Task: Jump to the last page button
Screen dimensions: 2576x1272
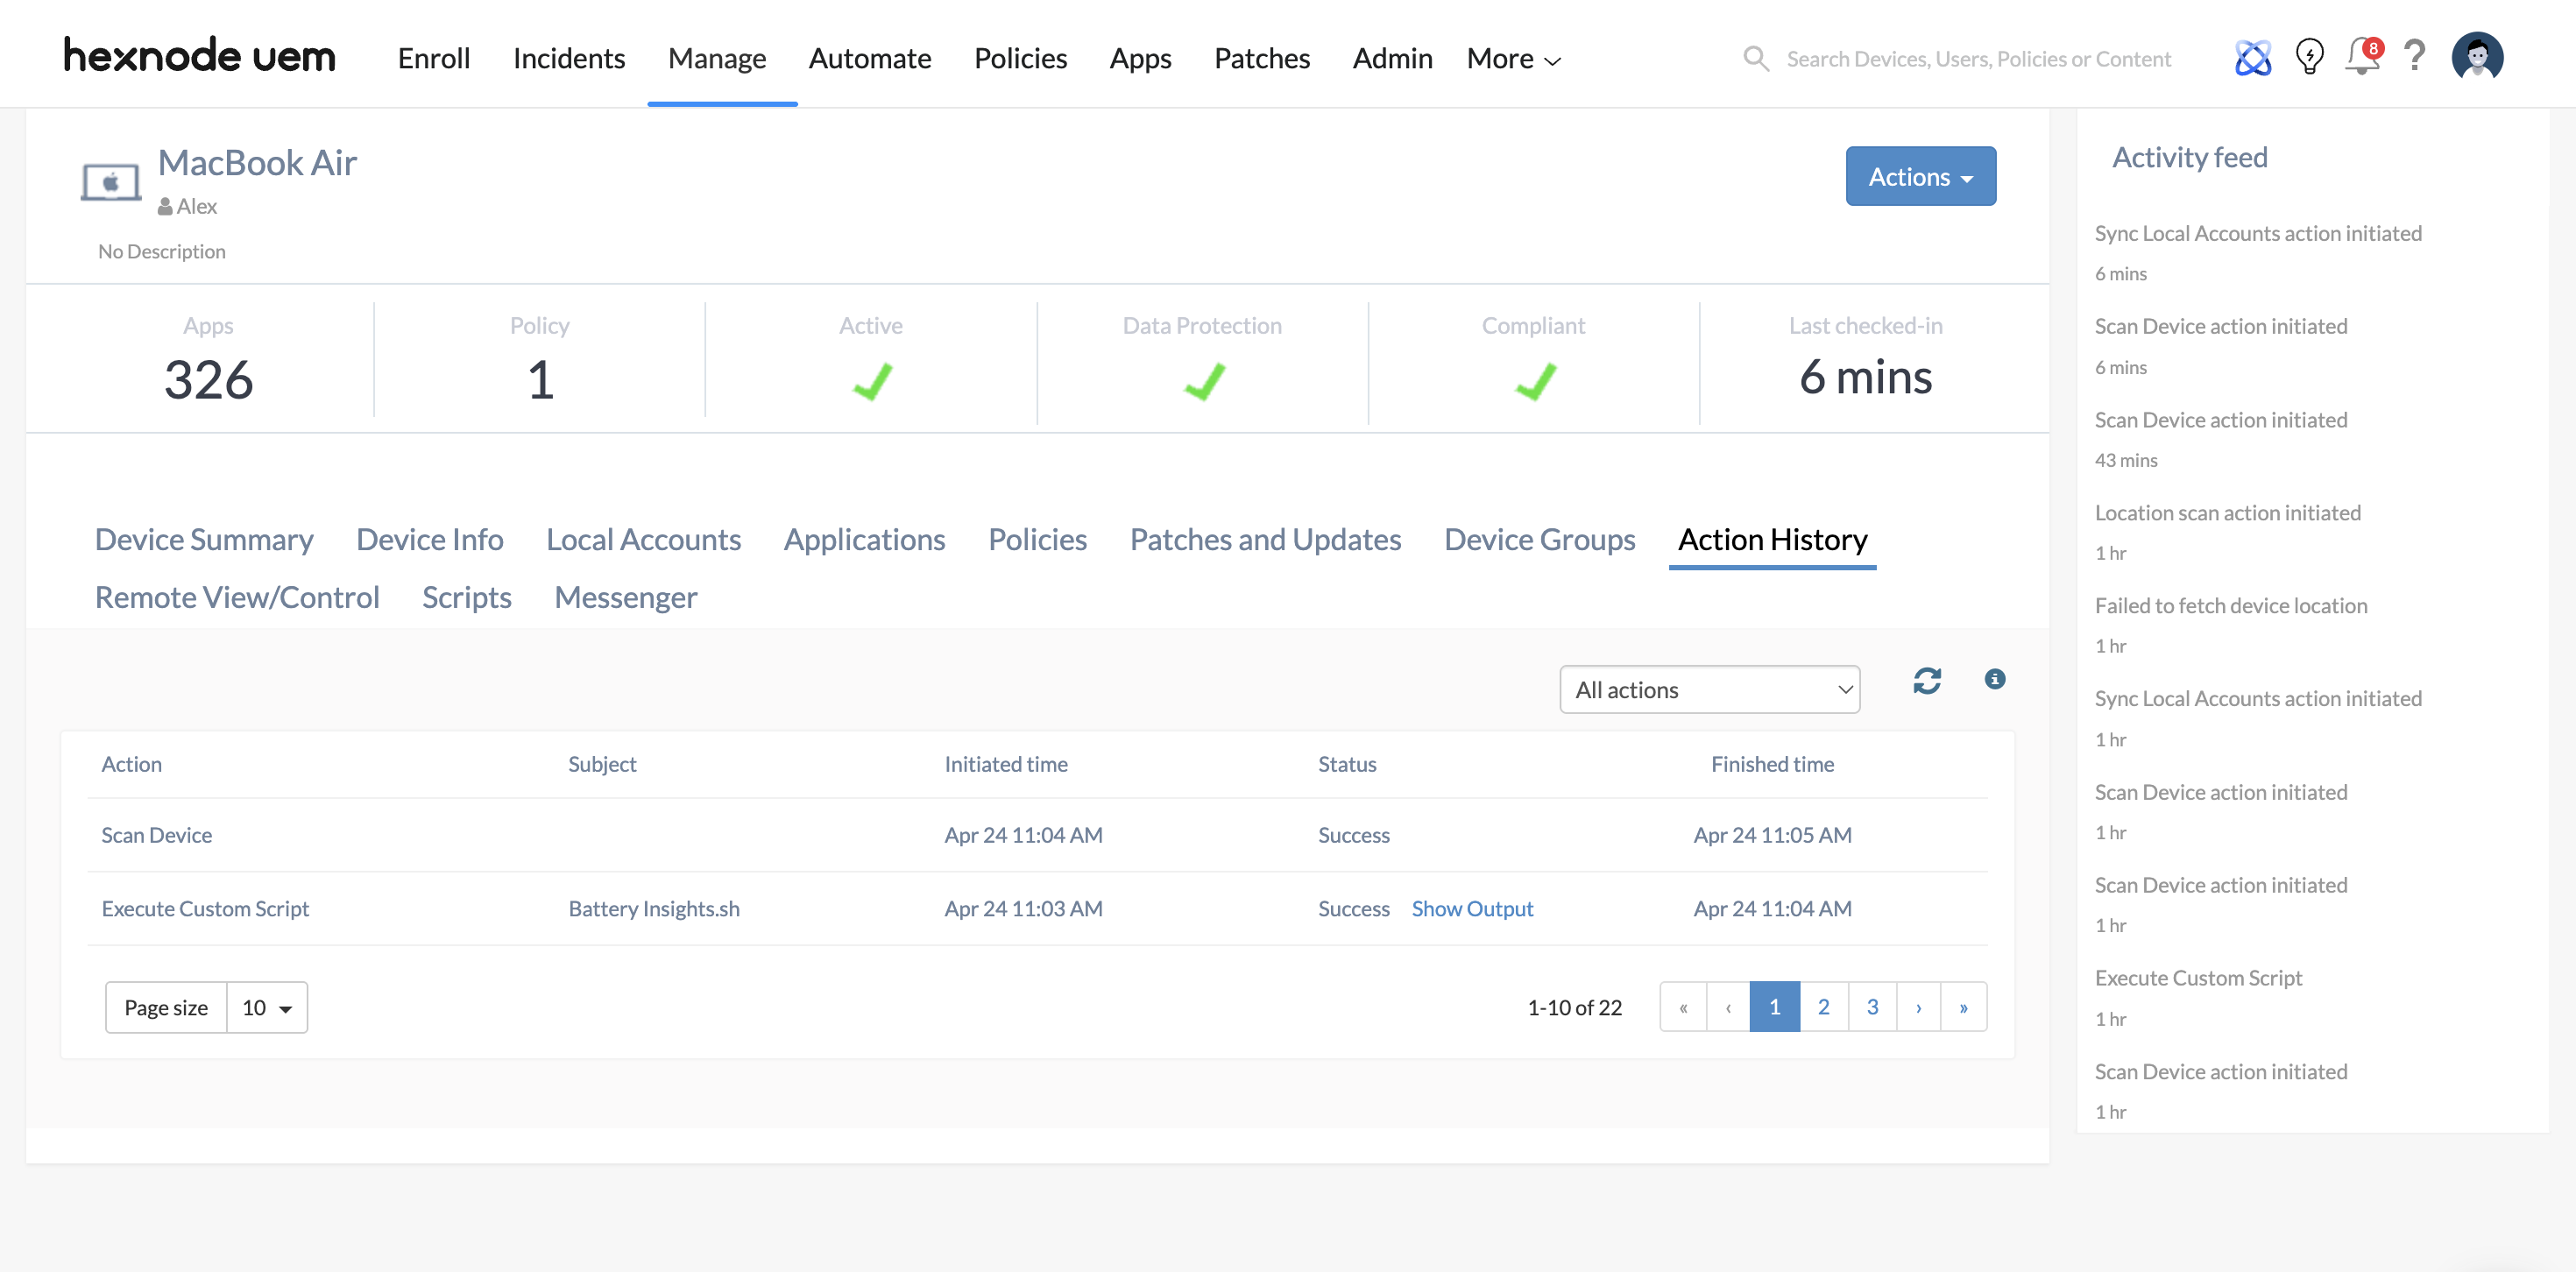Action: coord(1963,1007)
